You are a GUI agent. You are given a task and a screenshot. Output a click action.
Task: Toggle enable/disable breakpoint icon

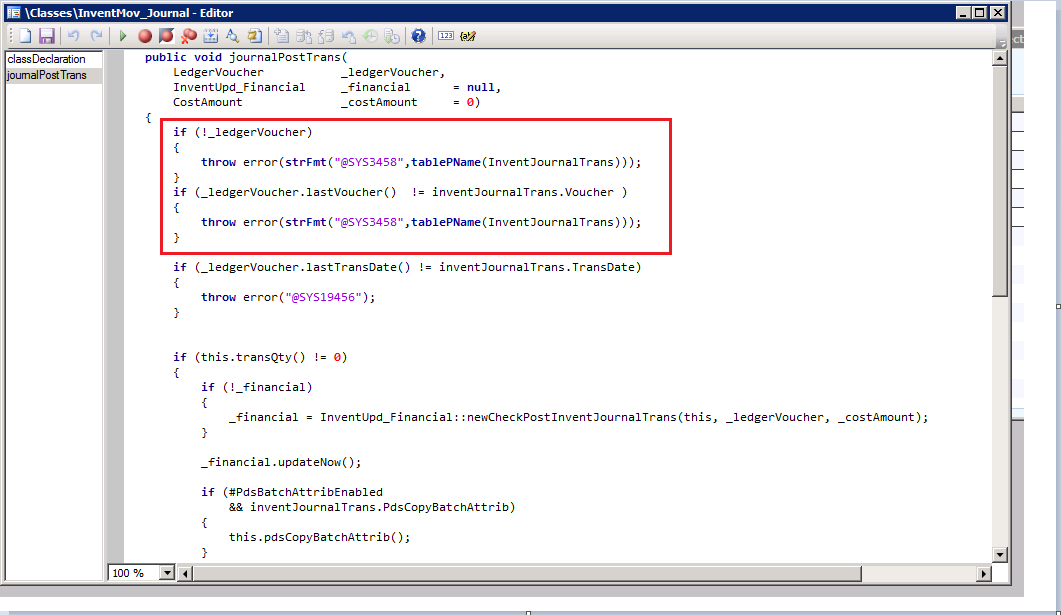(x=166, y=36)
